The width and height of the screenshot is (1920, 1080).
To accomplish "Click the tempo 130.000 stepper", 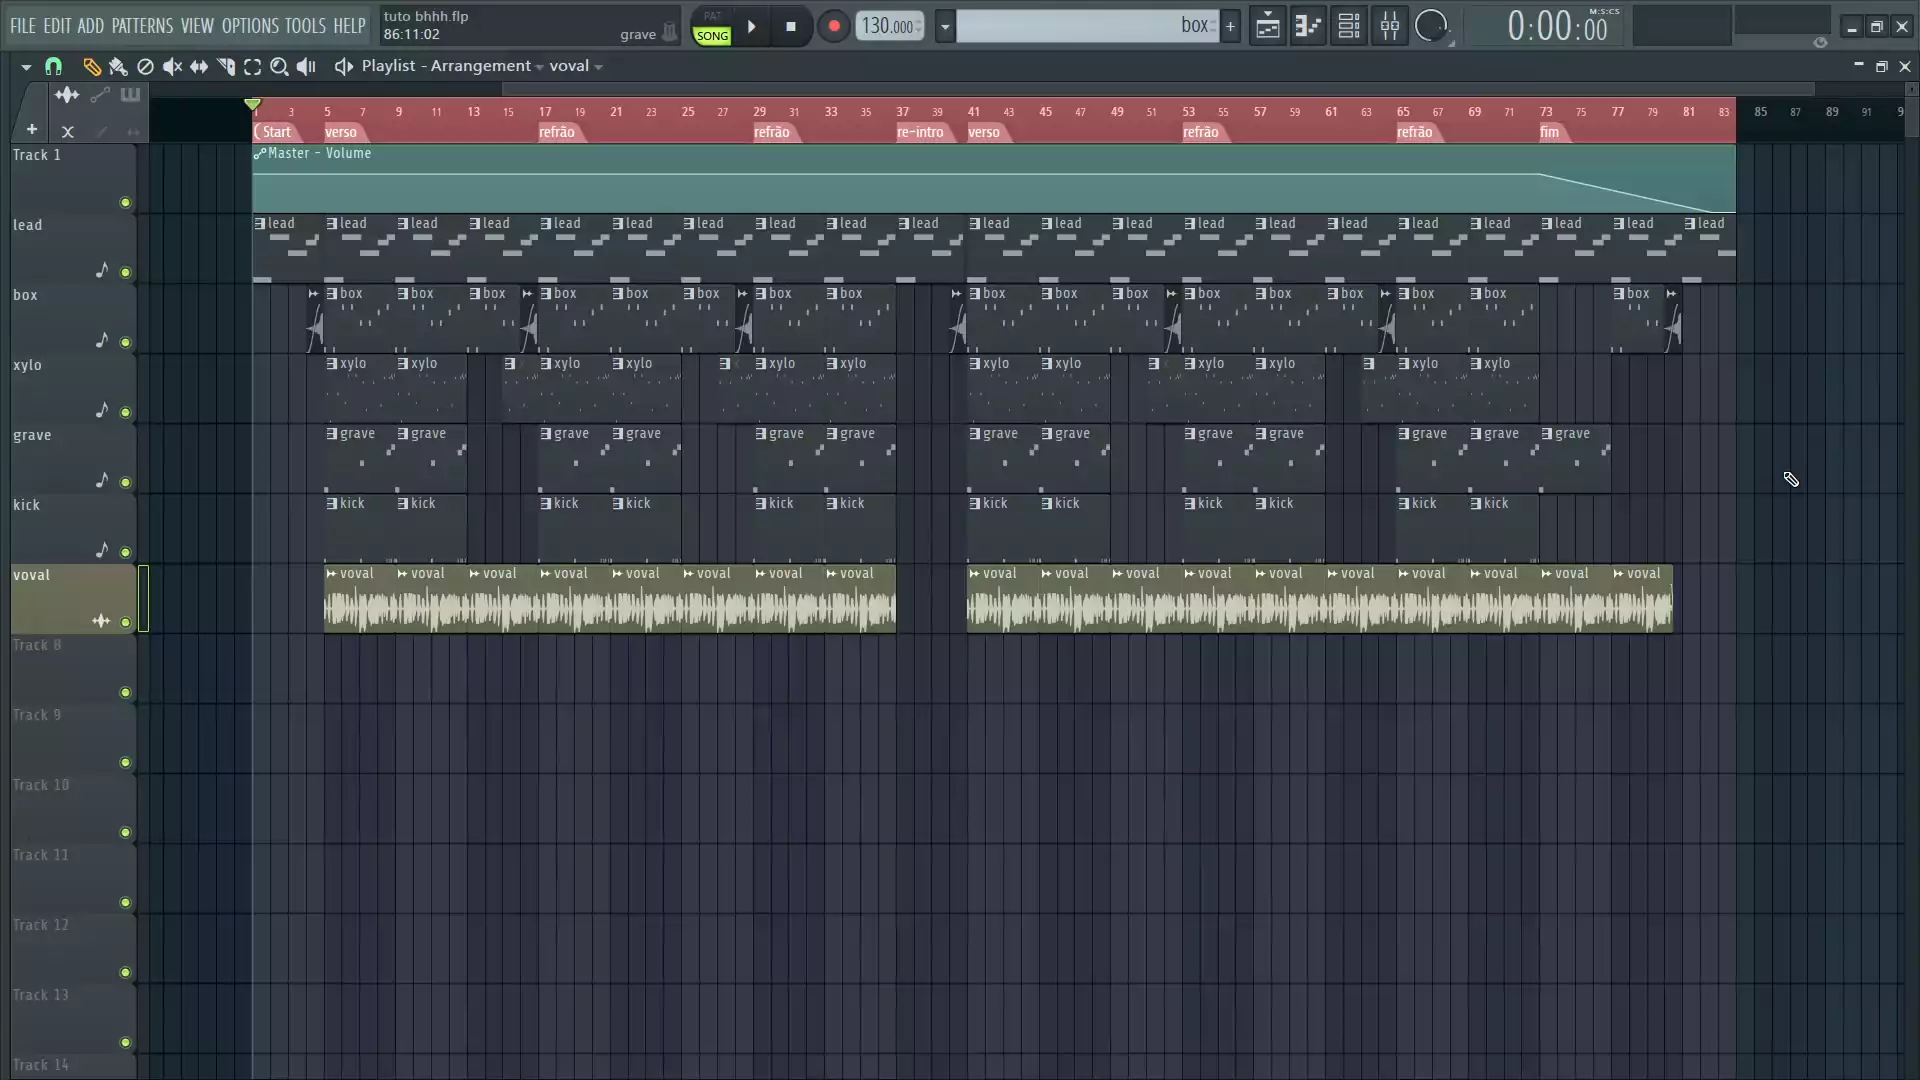I will [x=889, y=26].
